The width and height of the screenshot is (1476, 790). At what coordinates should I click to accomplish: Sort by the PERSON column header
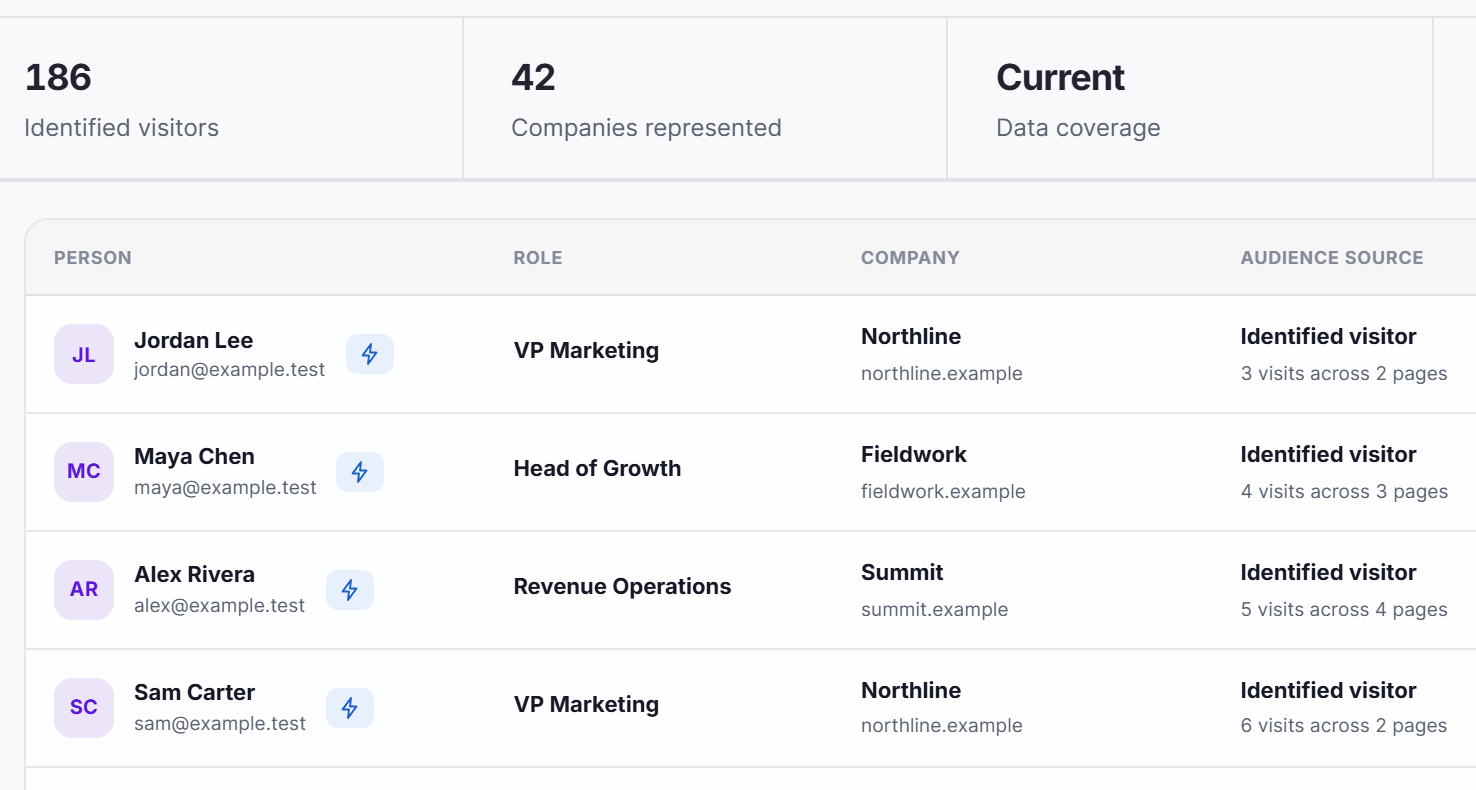93,258
